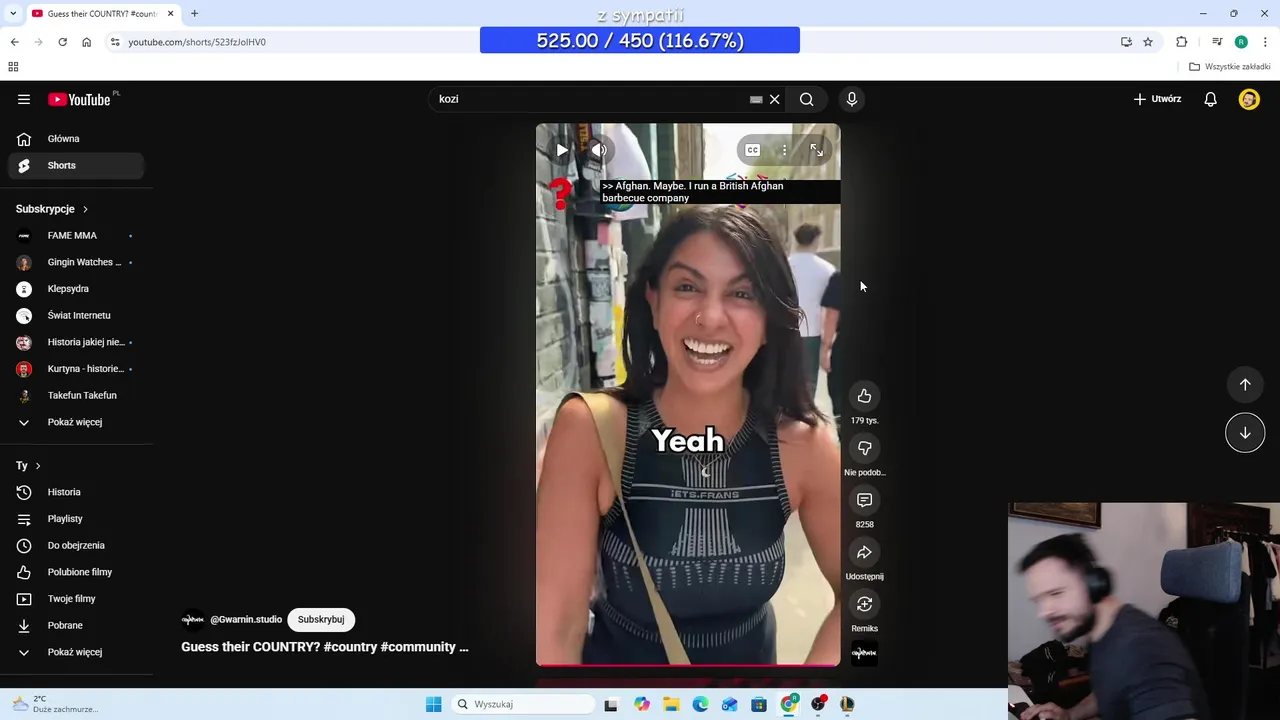This screenshot has width=1280, height=720.
Task: Open Historia jakiej nie... channel
Action: [76, 342]
